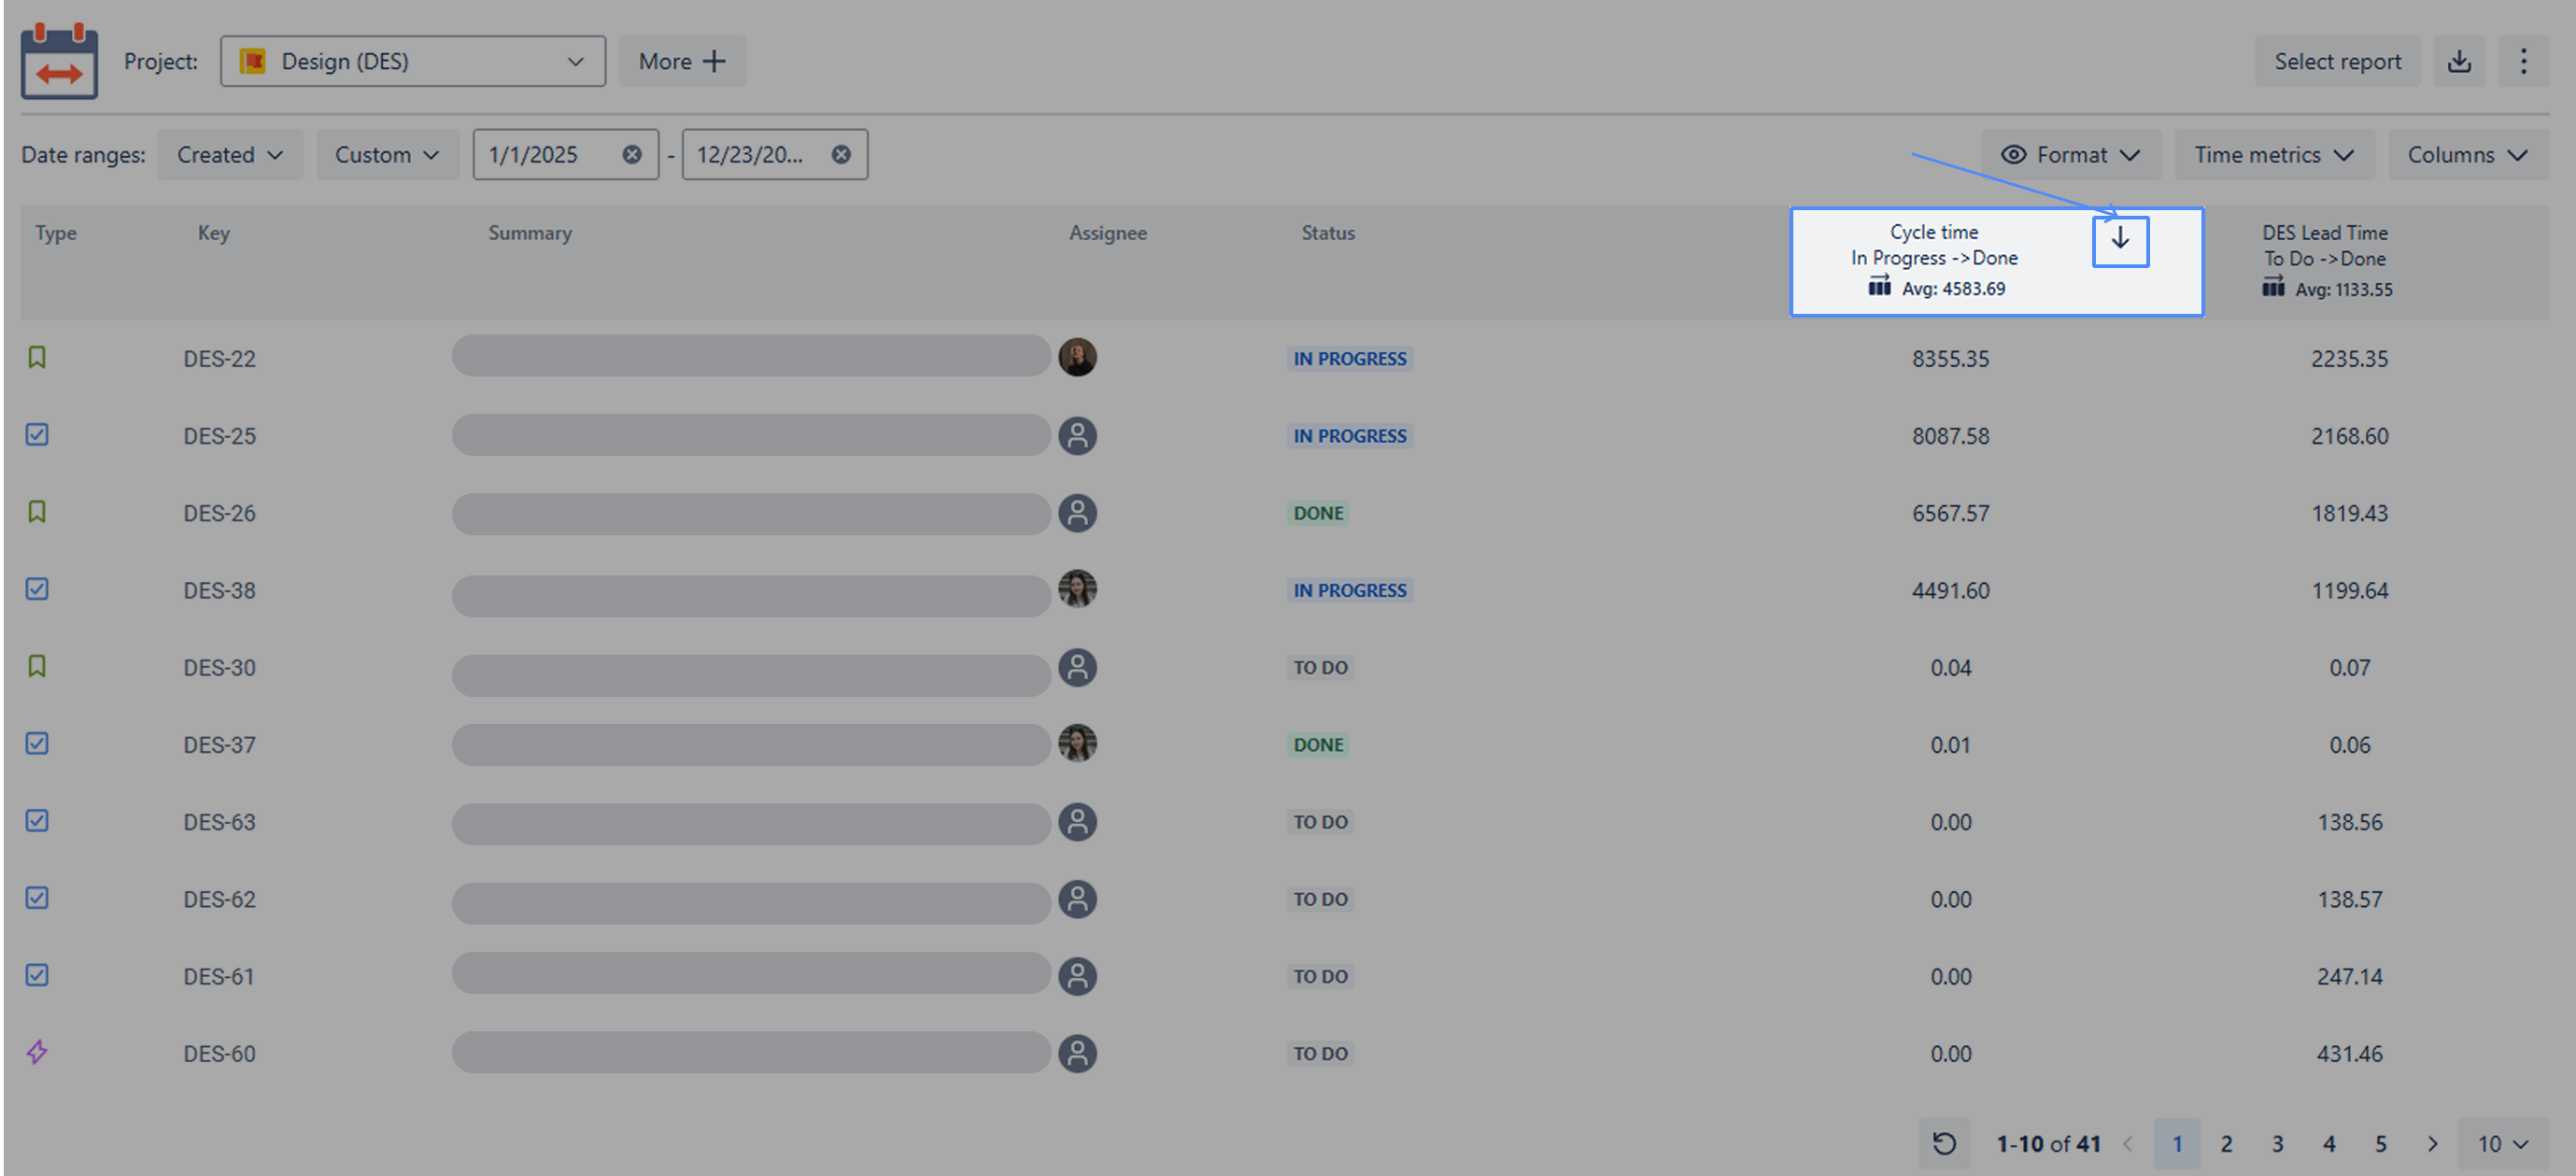Click the refresh icon near pagination
Viewport: 2576px width, 1176px height.
[1943, 1143]
